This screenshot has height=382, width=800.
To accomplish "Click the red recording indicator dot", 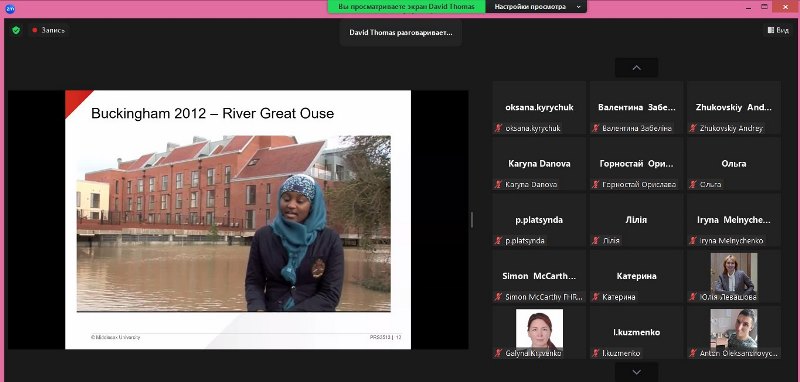I will tap(35, 31).
